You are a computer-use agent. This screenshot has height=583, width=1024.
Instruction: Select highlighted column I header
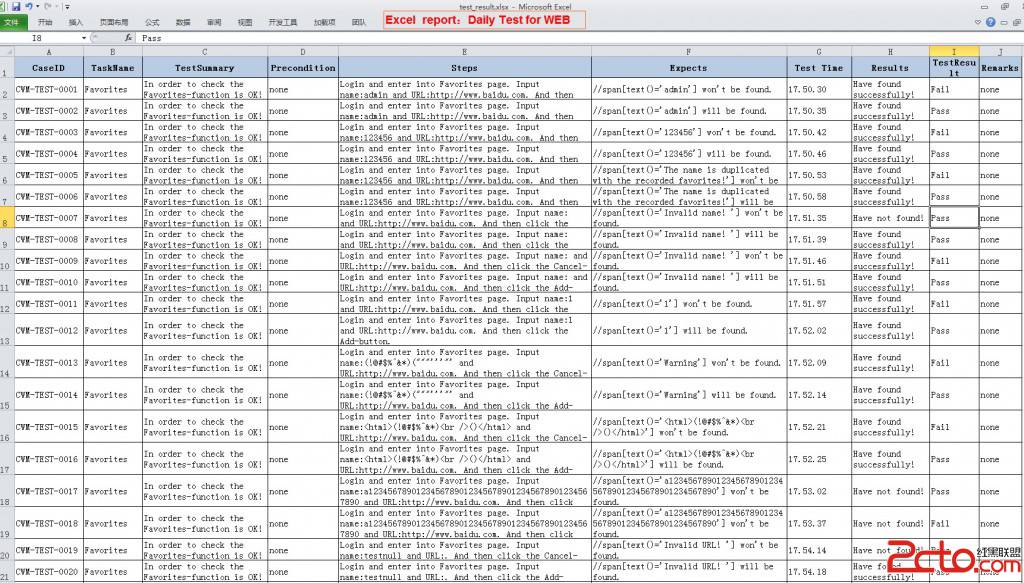tap(953, 51)
